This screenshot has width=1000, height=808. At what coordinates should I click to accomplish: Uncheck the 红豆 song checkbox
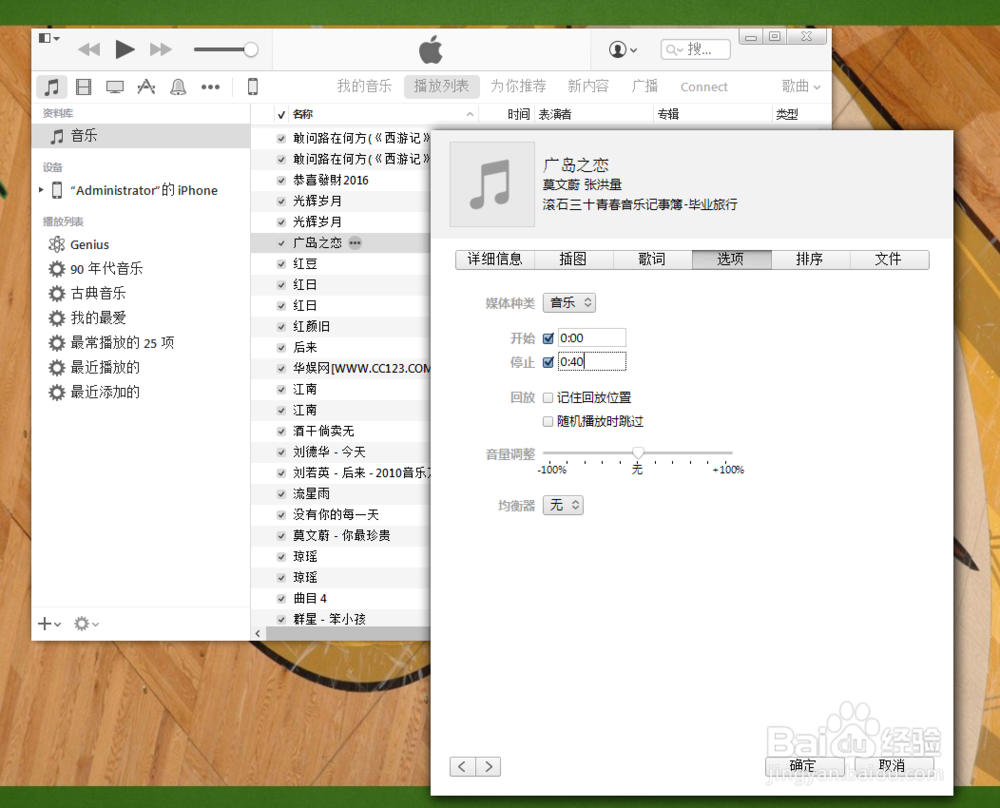coord(281,264)
